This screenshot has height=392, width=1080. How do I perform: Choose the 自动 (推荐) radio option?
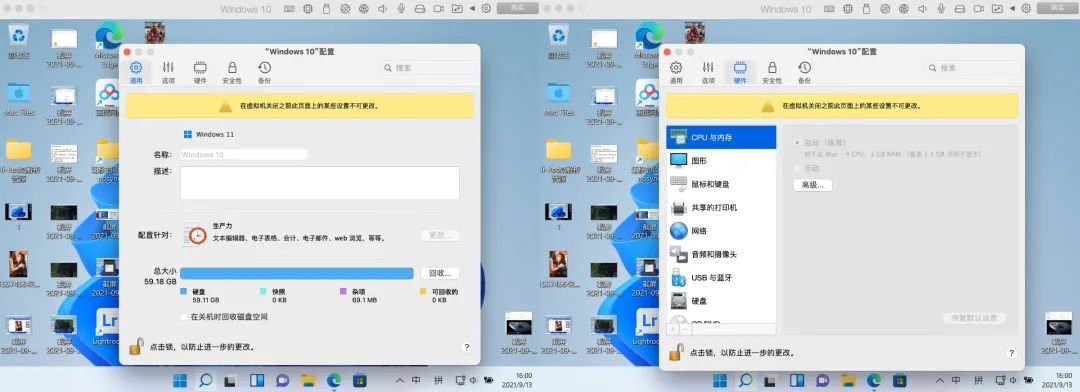point(798,142)
